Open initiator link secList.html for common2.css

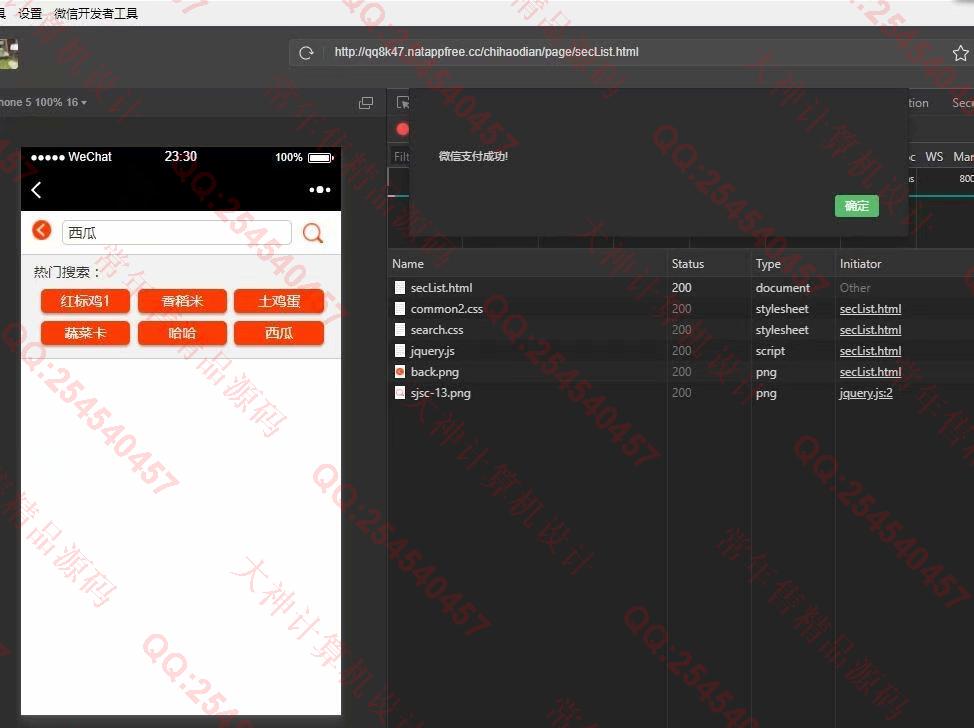tap(870, 309)
